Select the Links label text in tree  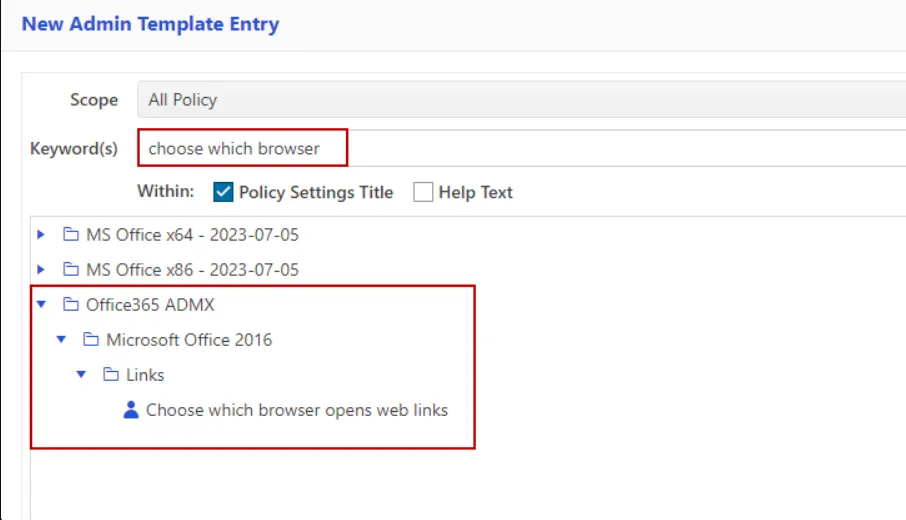coord(145,375)
